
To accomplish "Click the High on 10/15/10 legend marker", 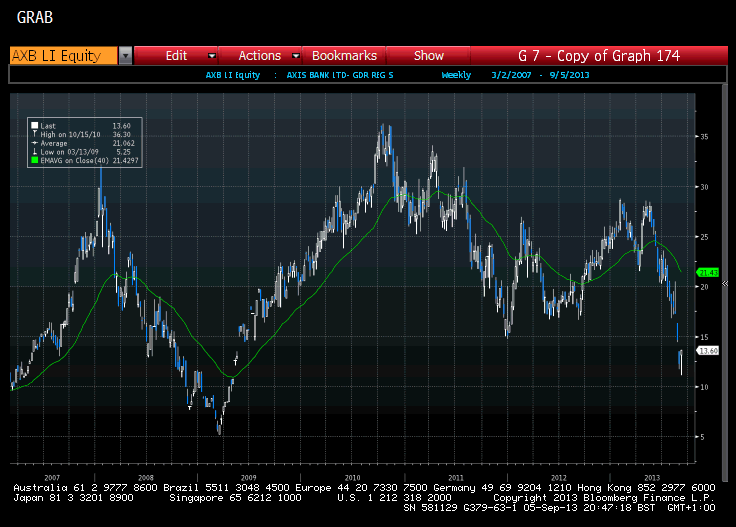I will tap(34, 134).
